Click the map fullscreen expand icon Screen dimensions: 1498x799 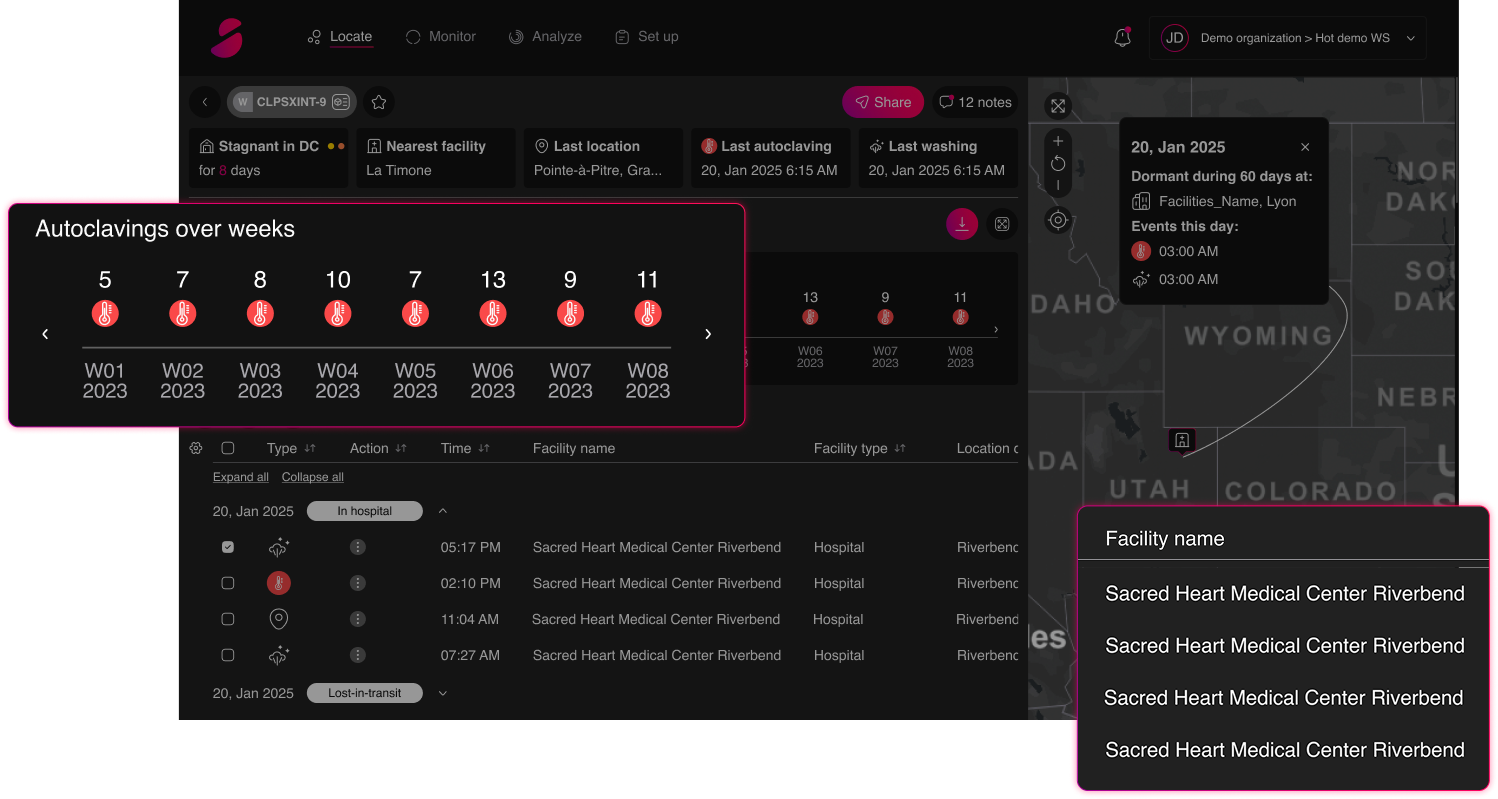(1058, 106)
